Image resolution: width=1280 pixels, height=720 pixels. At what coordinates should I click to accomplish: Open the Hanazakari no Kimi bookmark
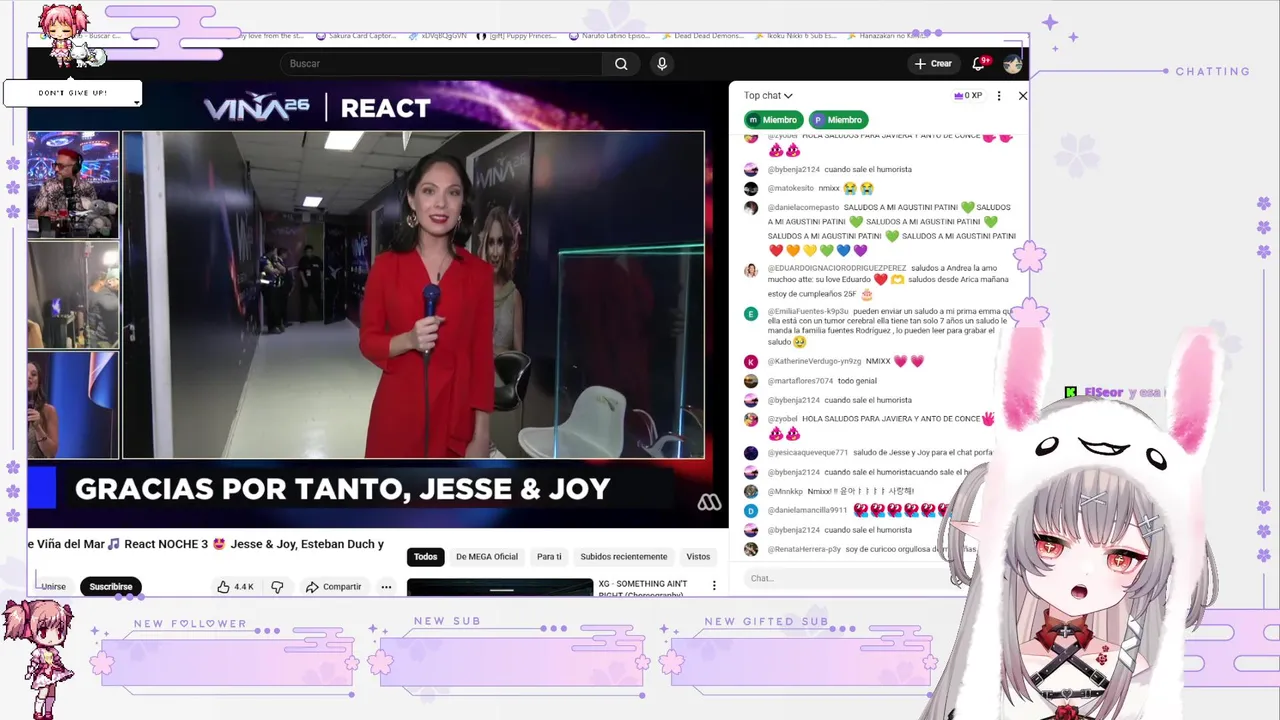pos(886,36)
